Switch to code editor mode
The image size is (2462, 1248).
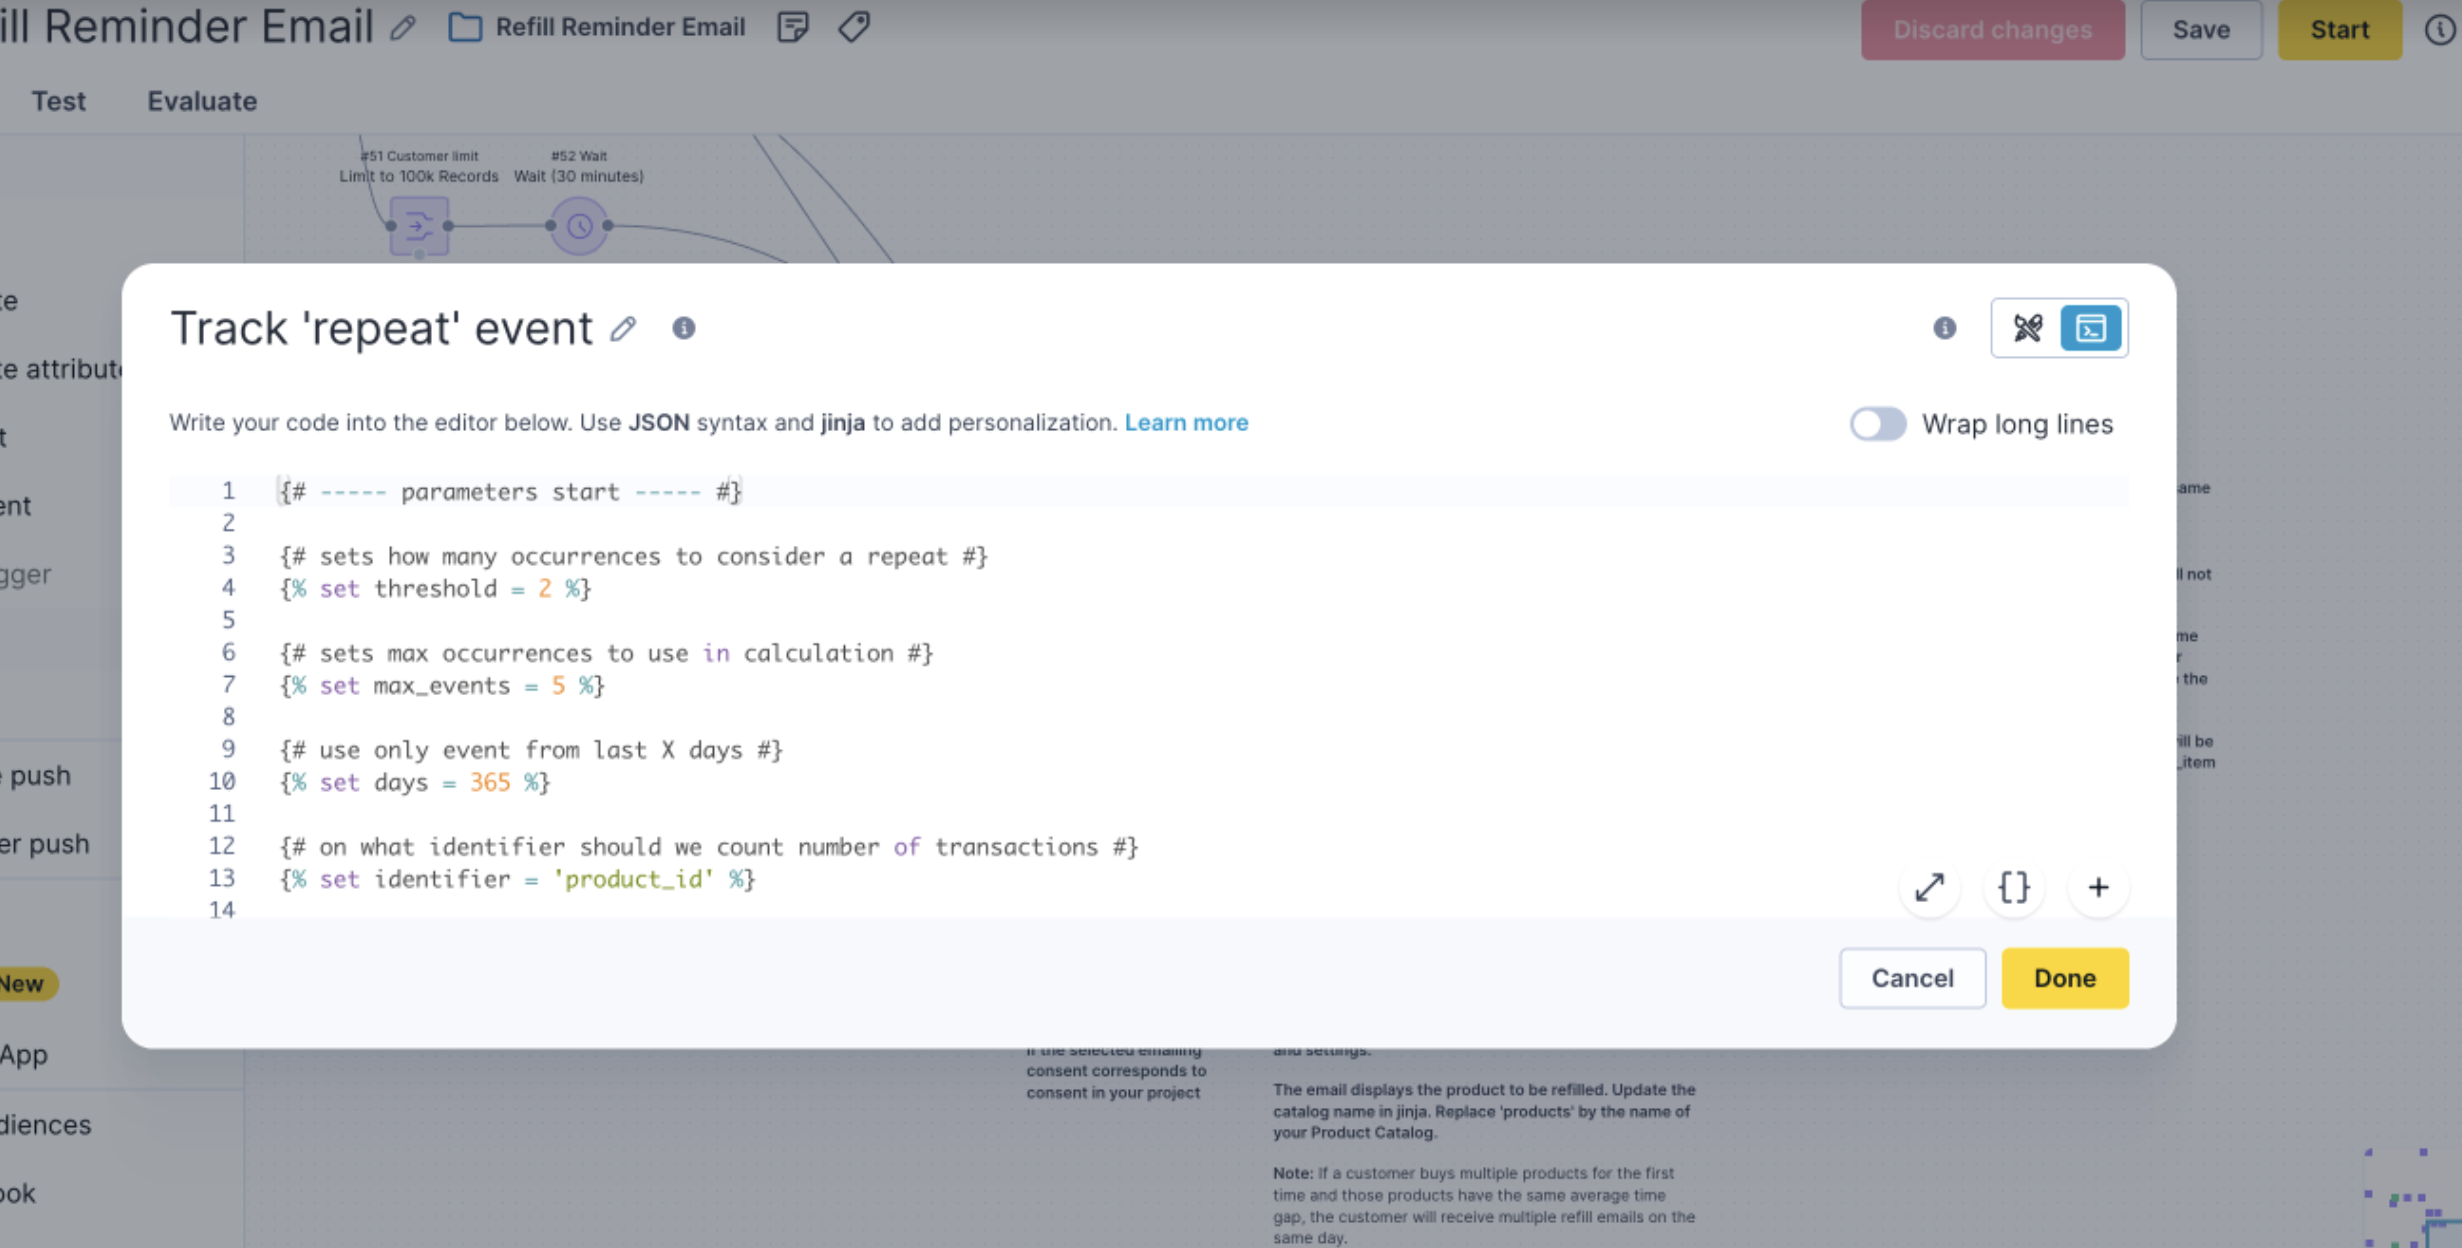coord(2090,328)
